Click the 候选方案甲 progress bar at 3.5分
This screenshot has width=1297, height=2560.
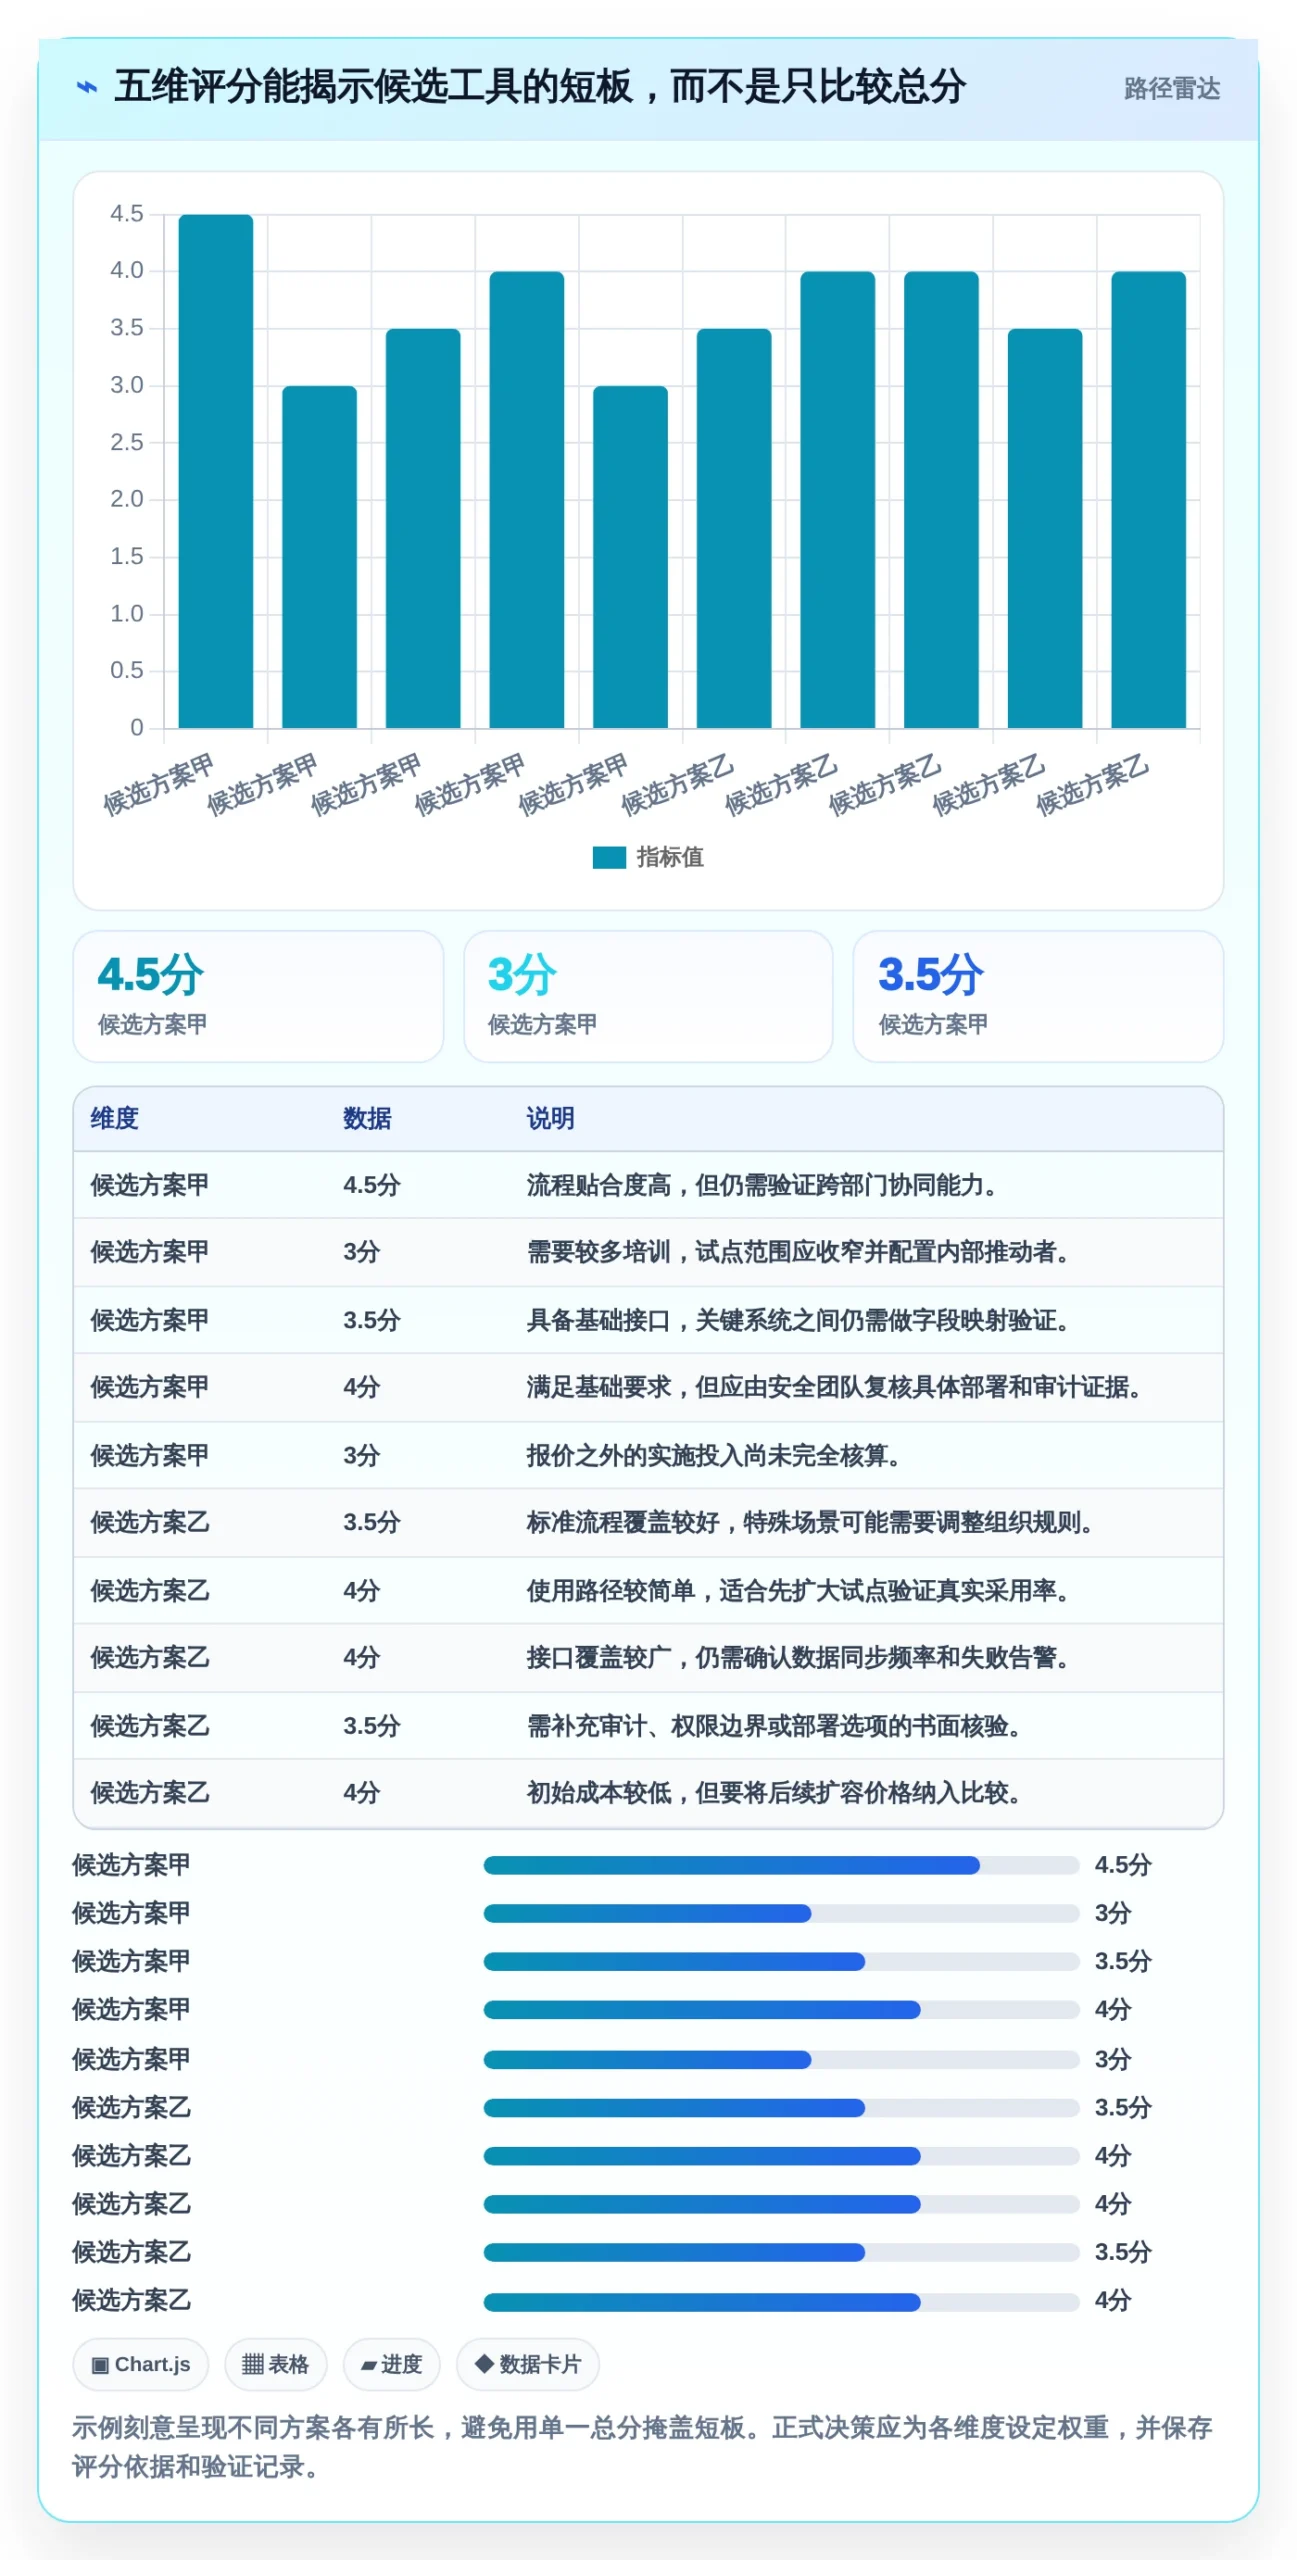tap(781, 1961)
